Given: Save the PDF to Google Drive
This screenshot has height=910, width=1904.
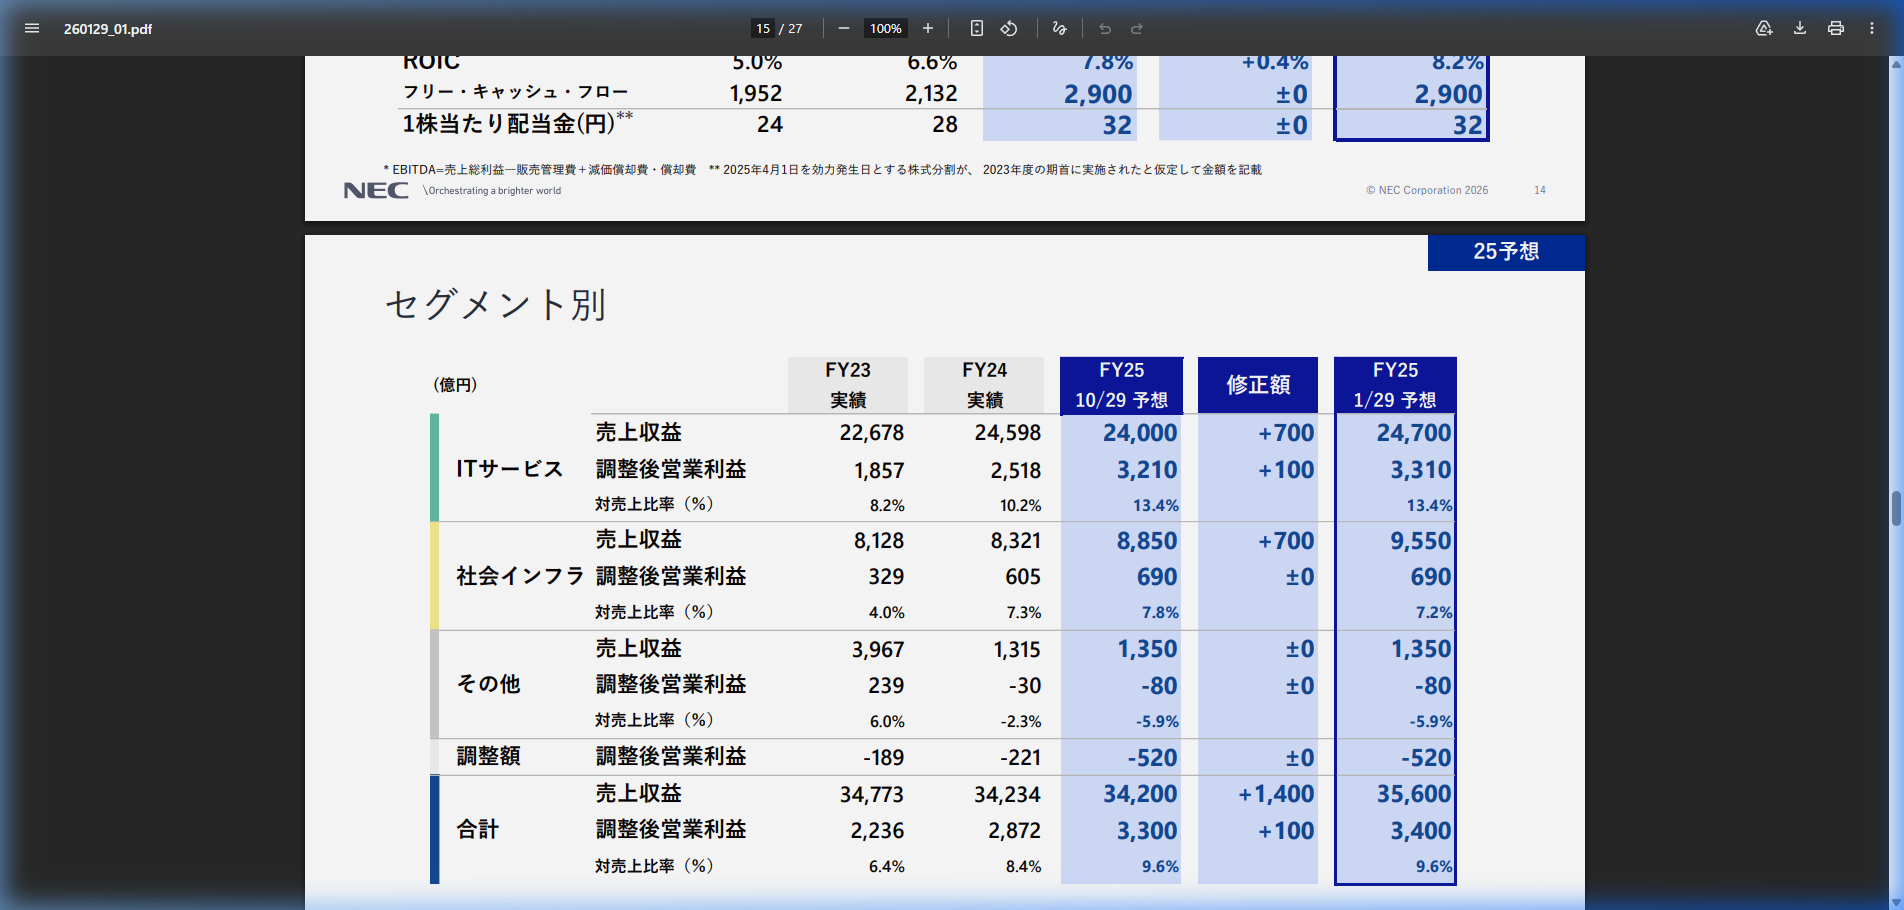Looking at the screenshot, I should pos(1763,28).
